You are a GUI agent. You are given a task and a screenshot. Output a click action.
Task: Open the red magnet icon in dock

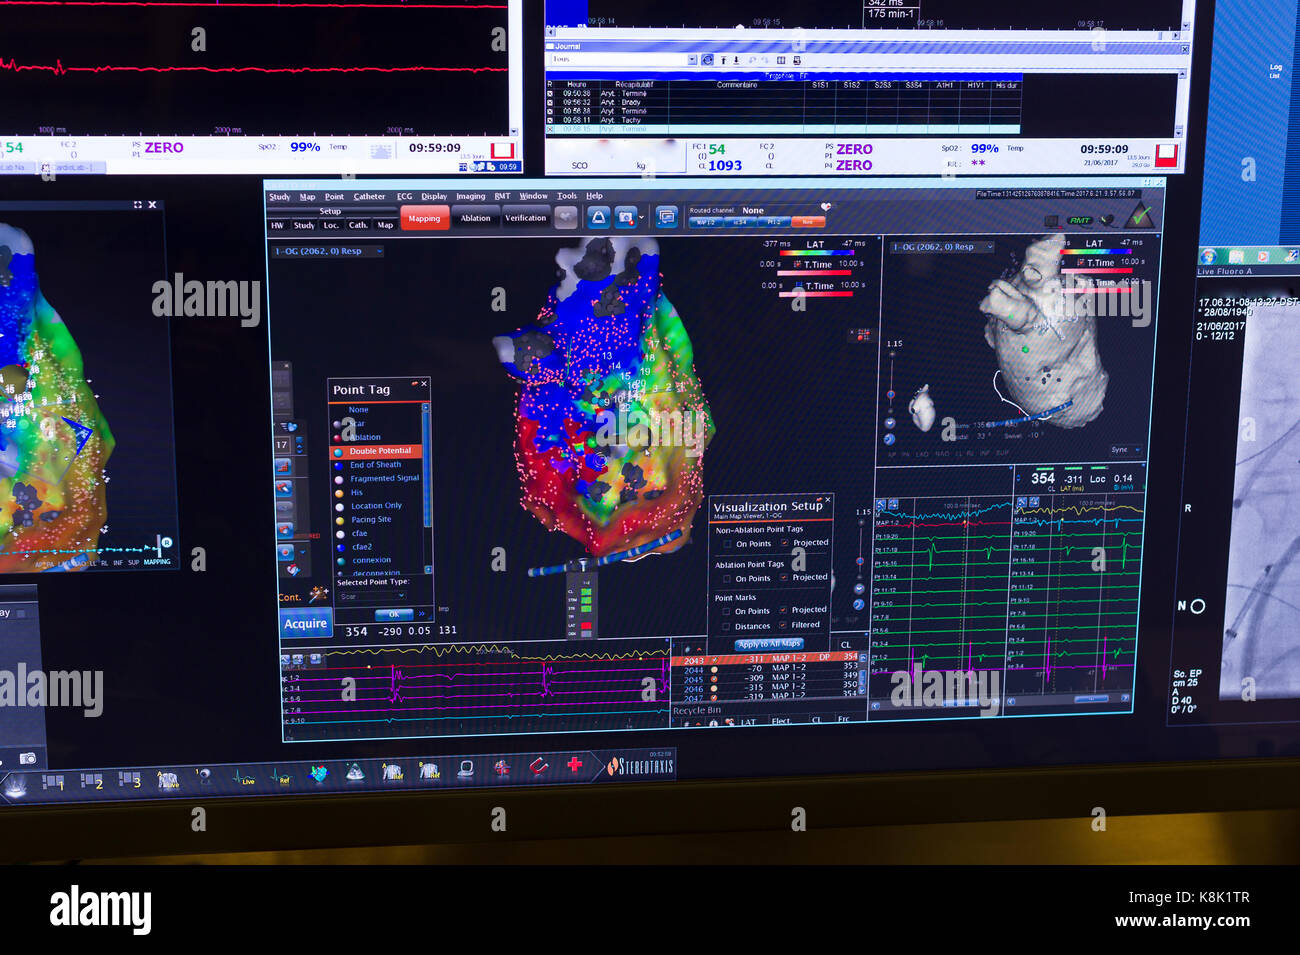coord(539,767)
